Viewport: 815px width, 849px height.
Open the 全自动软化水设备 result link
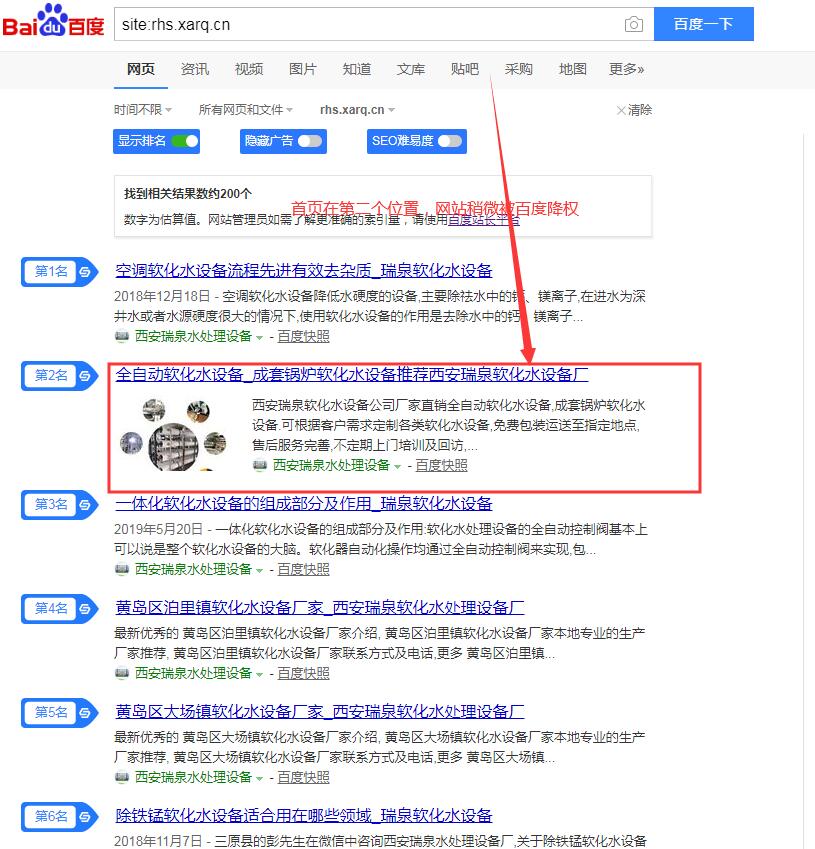click(351, 375)
